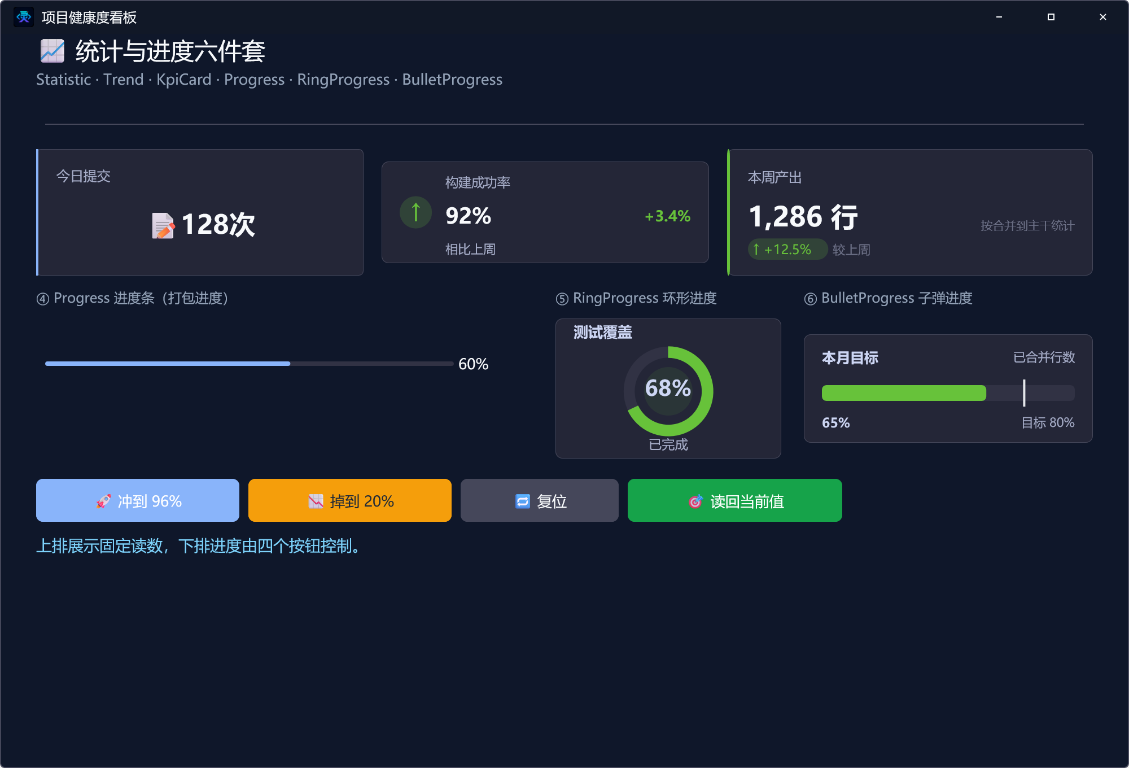Click the 已完成 caption under the ring
Screen dimensions: 1129x768
tap(668, 445)
